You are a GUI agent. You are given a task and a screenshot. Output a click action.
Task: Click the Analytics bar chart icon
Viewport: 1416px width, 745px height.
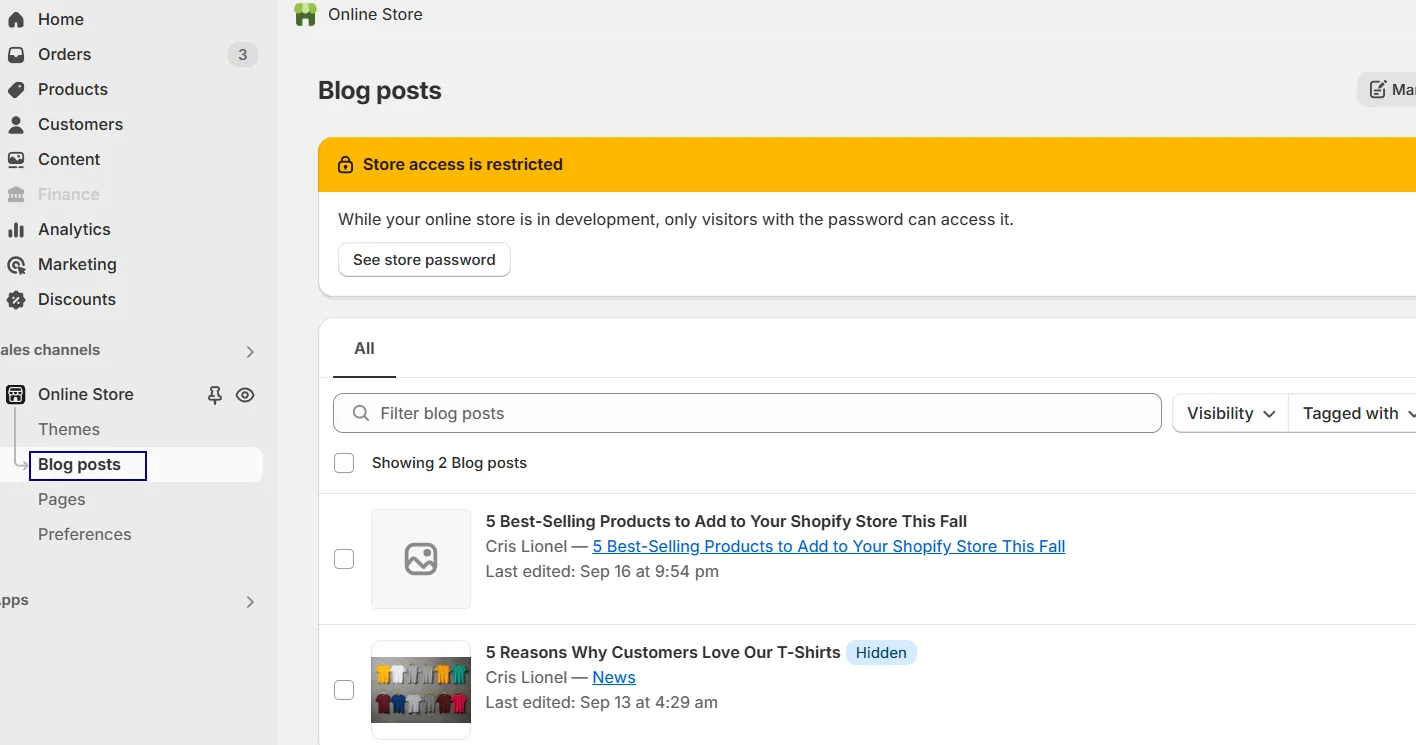point(16,229)
